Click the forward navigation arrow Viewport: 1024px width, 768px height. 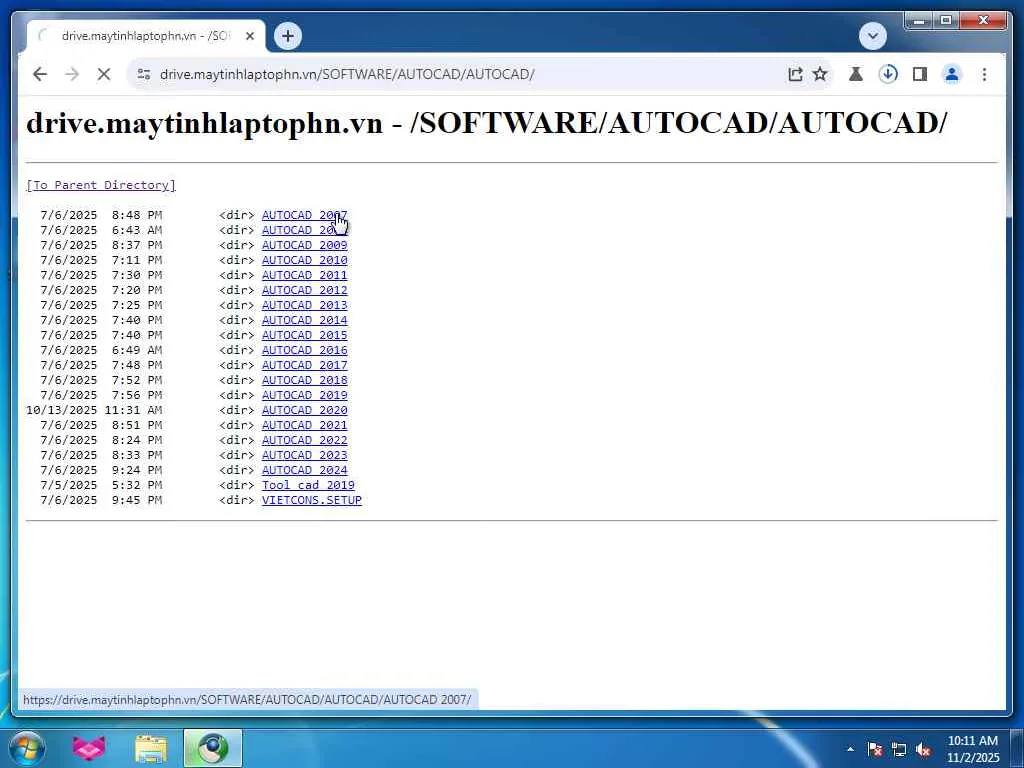(72, 74)
